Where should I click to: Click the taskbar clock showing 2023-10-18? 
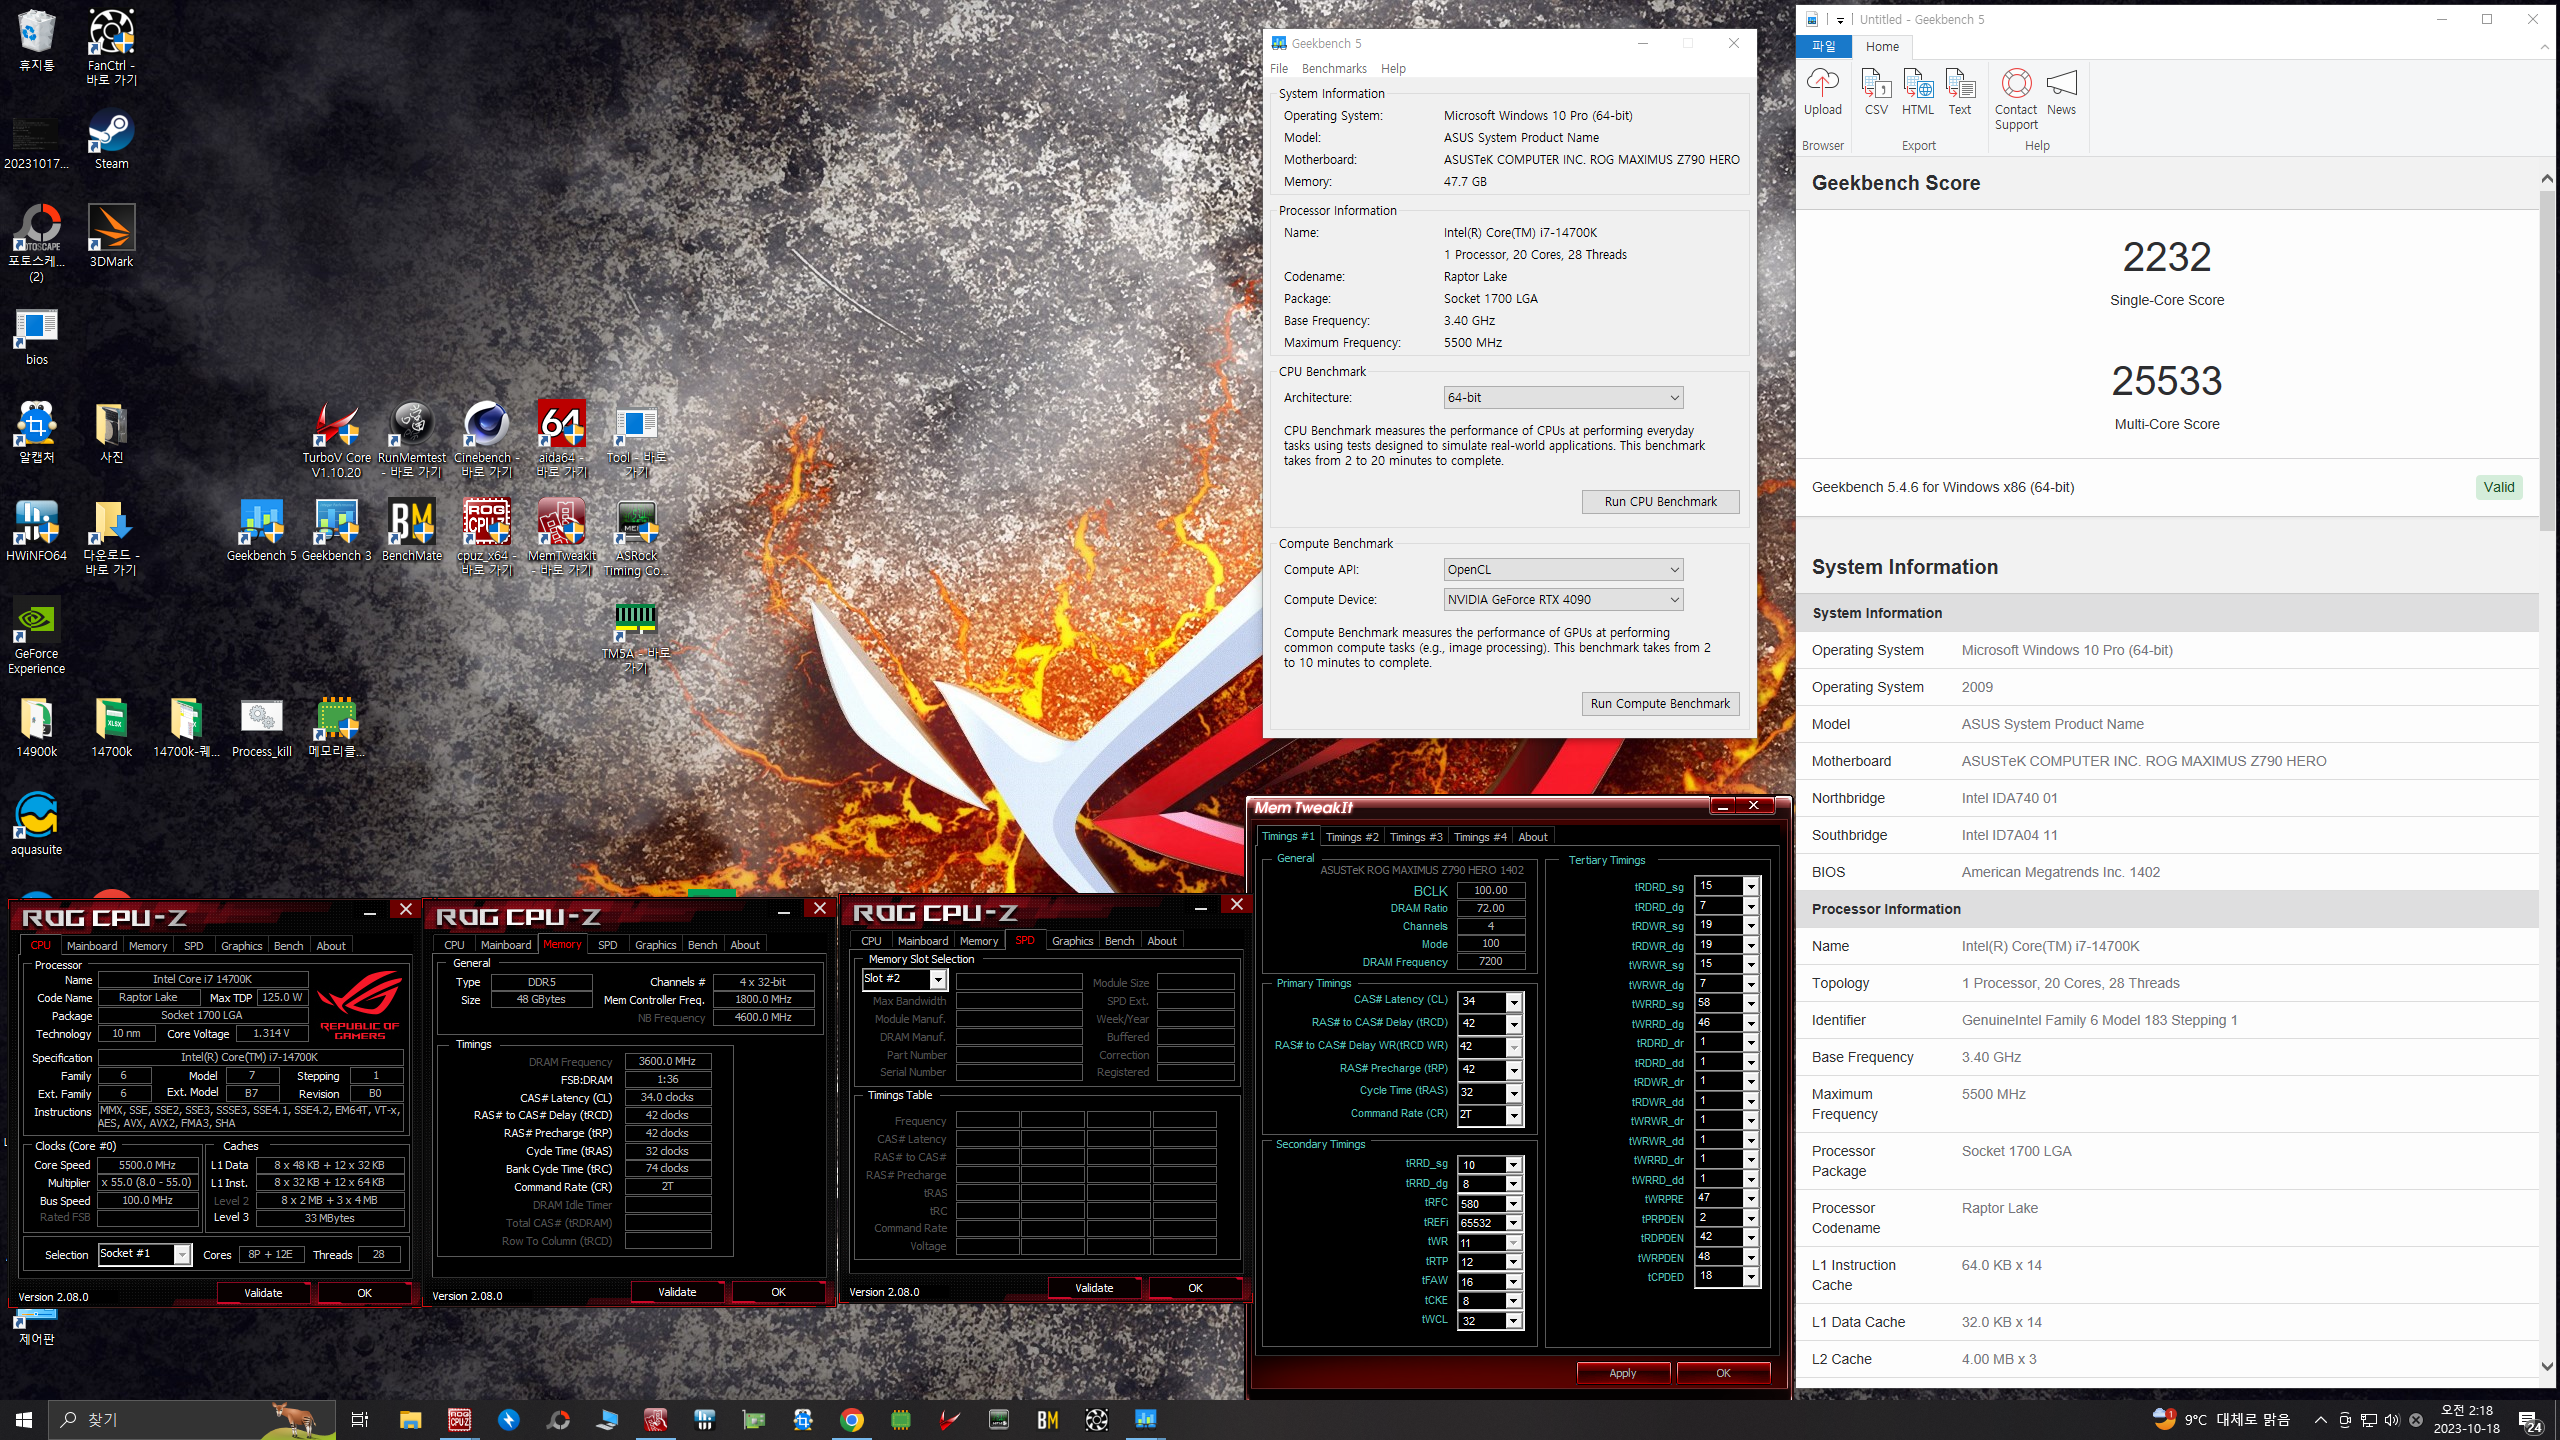(x=2466, y=1419)
